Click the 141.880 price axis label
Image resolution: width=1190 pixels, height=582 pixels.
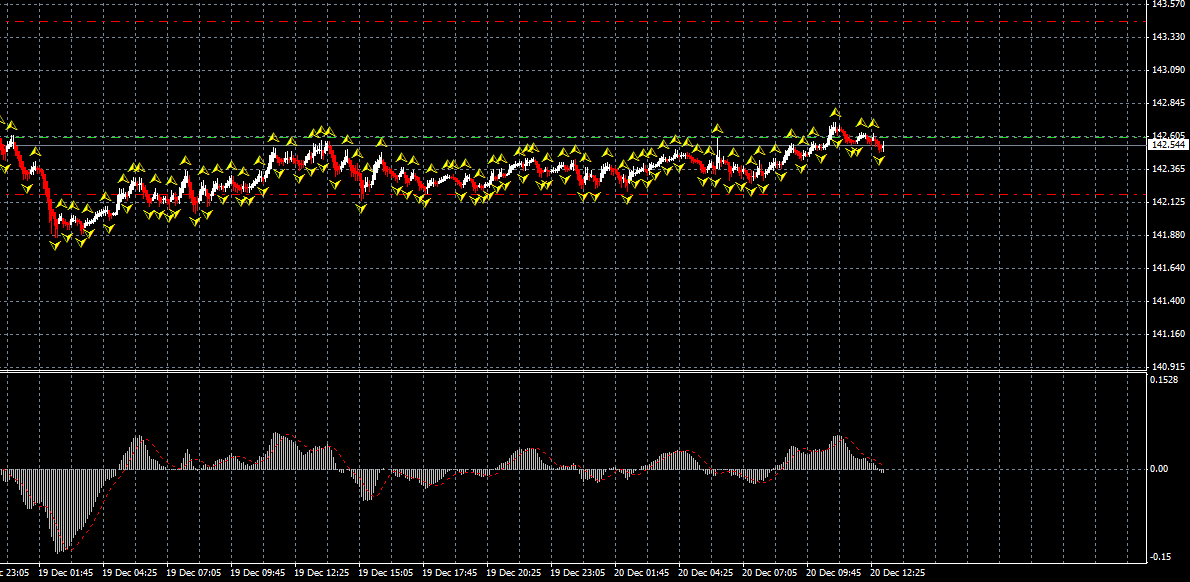pyautogui.click(x=1170, y=234)
